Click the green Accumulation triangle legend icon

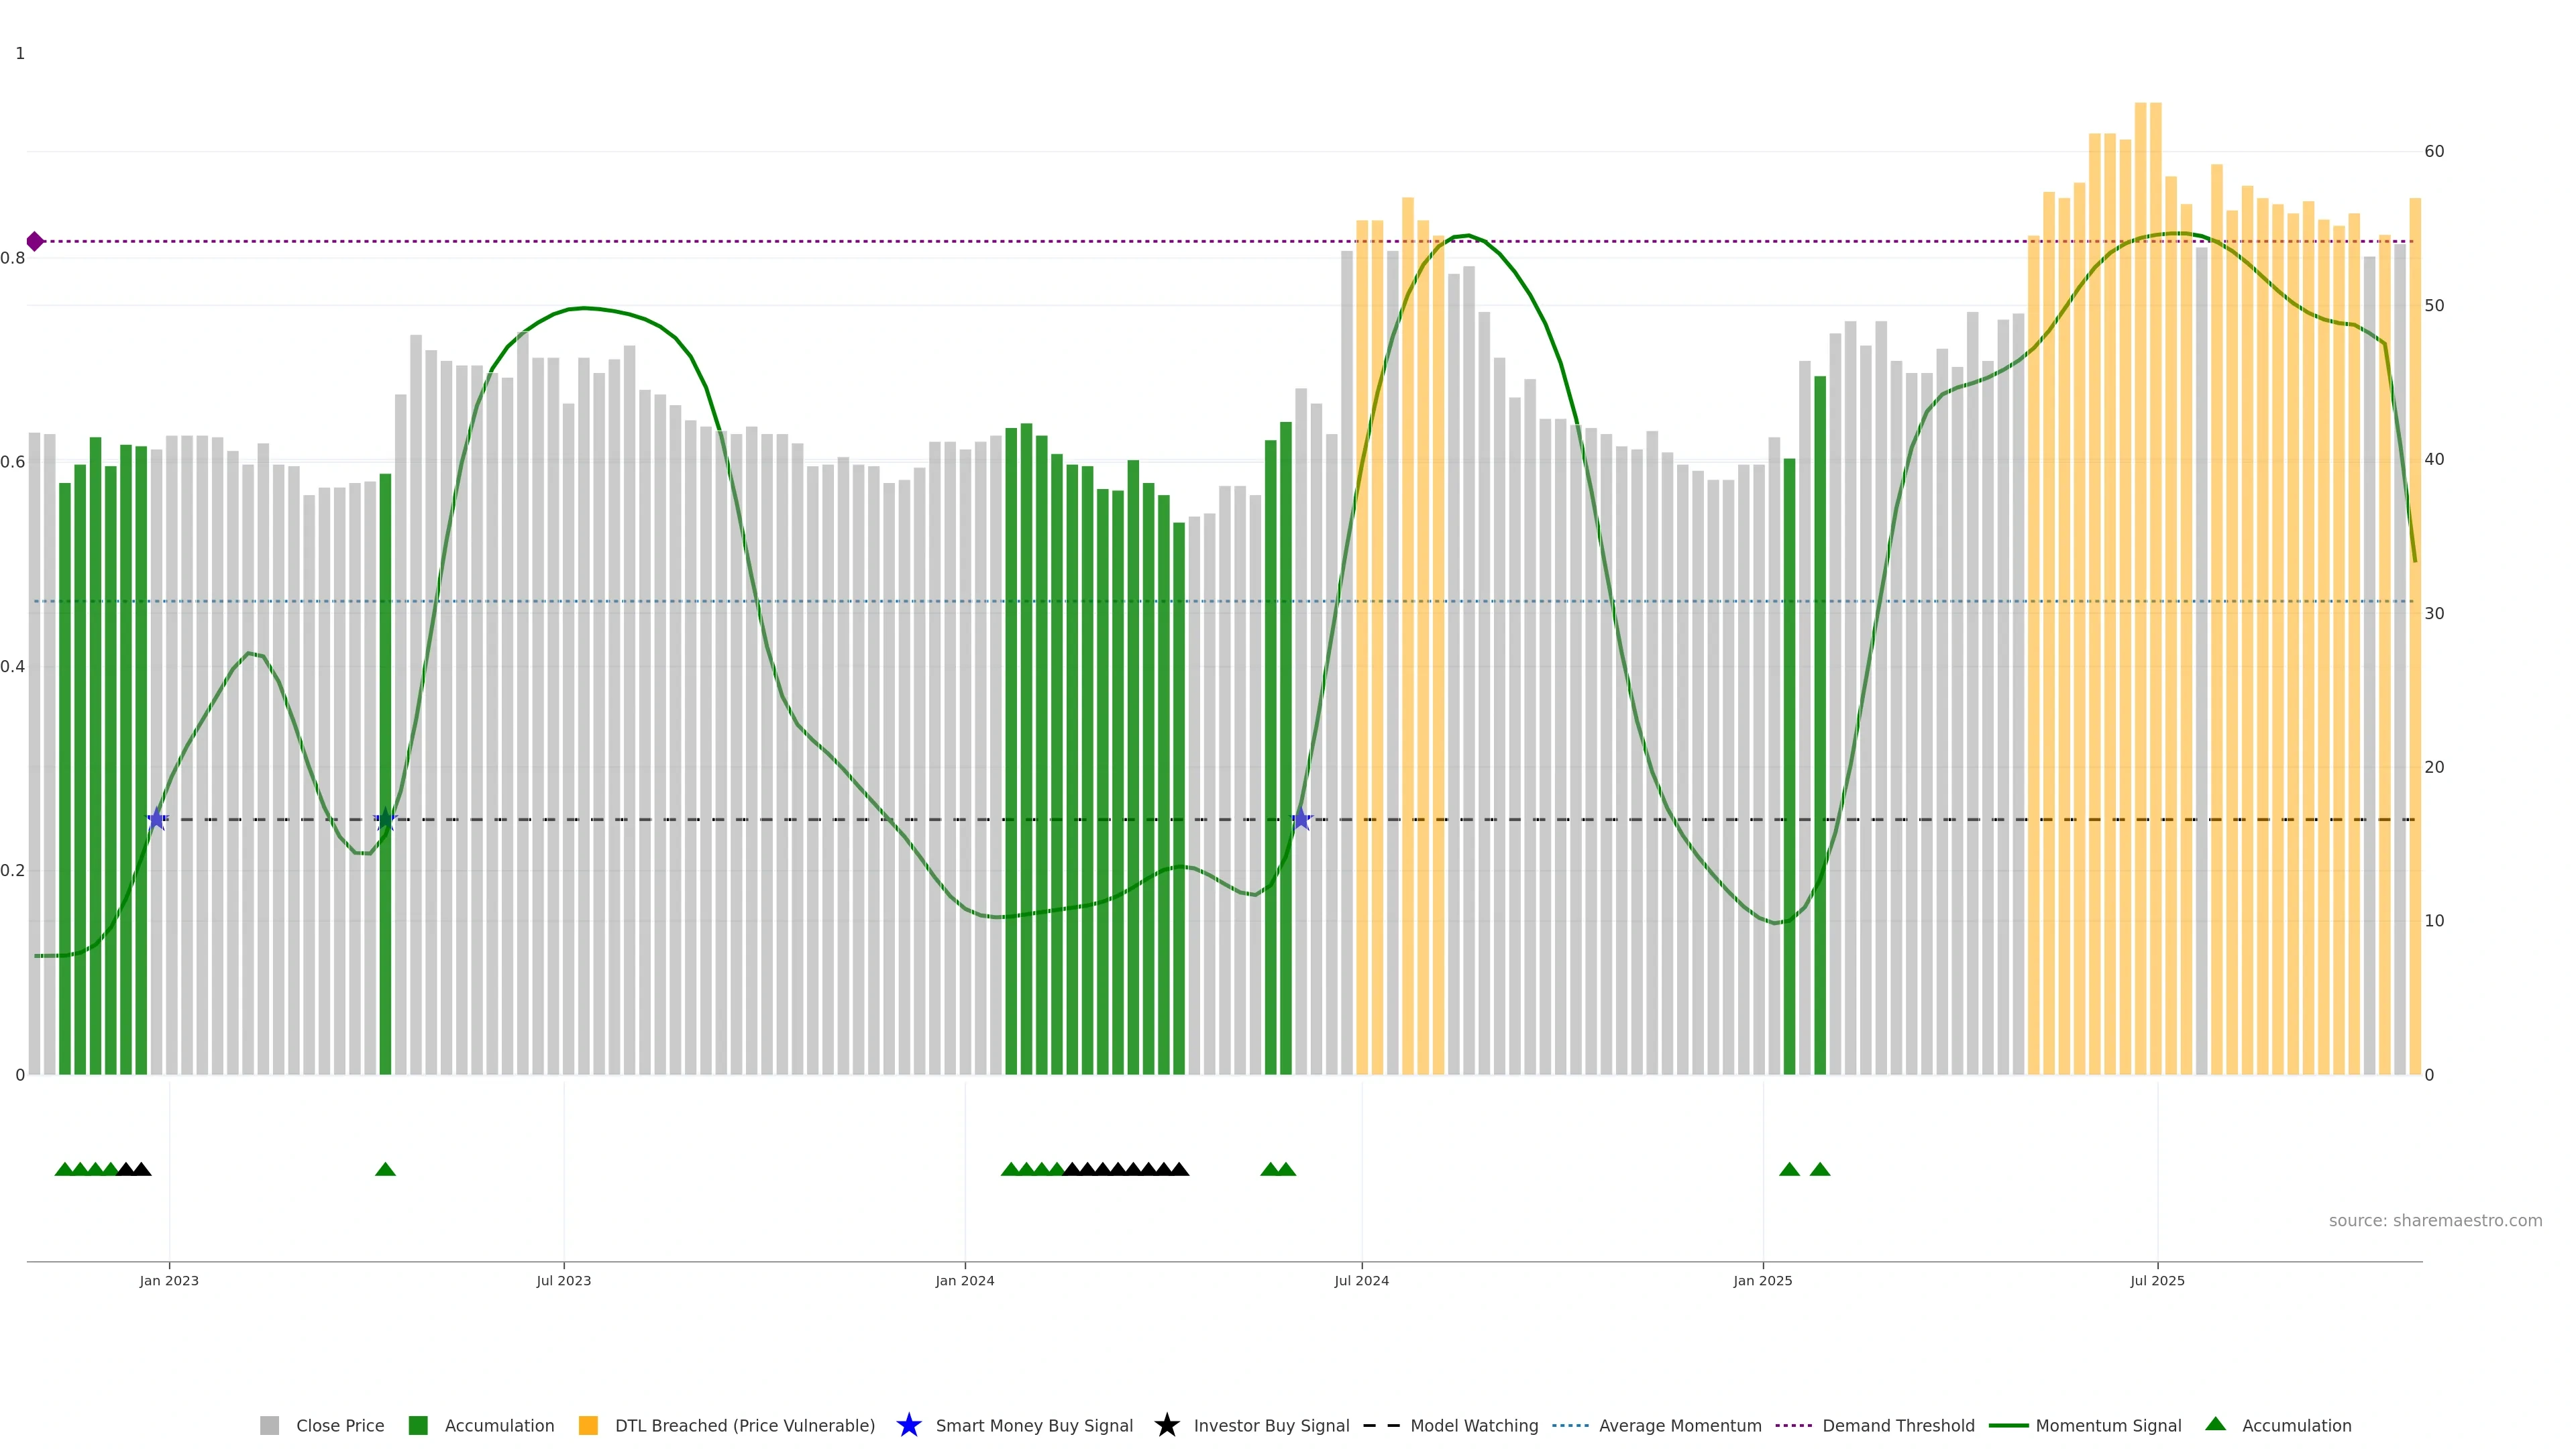coord(2215,1424)
